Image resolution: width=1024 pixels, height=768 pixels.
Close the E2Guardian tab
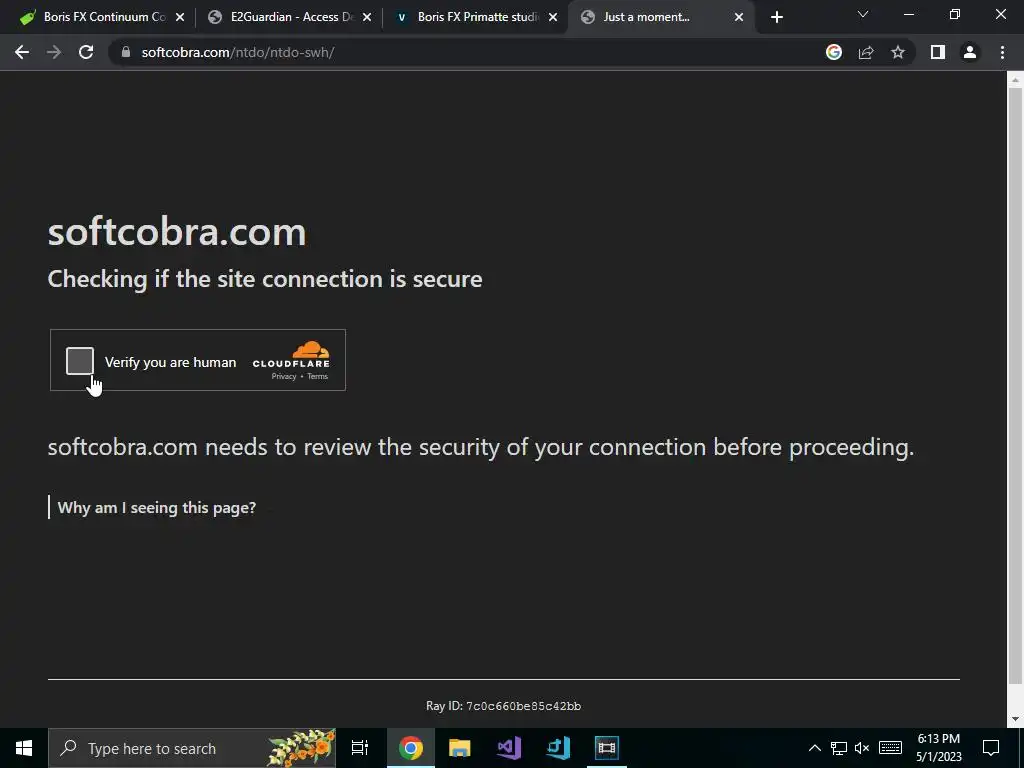[x=367, y=18]
